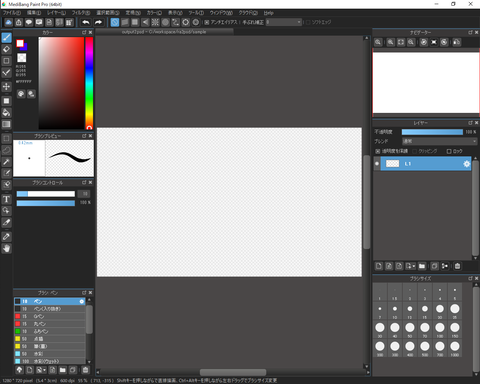Expand the brush import dropdown arrow below the brush list
The width and height of the screenshot is (480, 384).
pos(44,370)
